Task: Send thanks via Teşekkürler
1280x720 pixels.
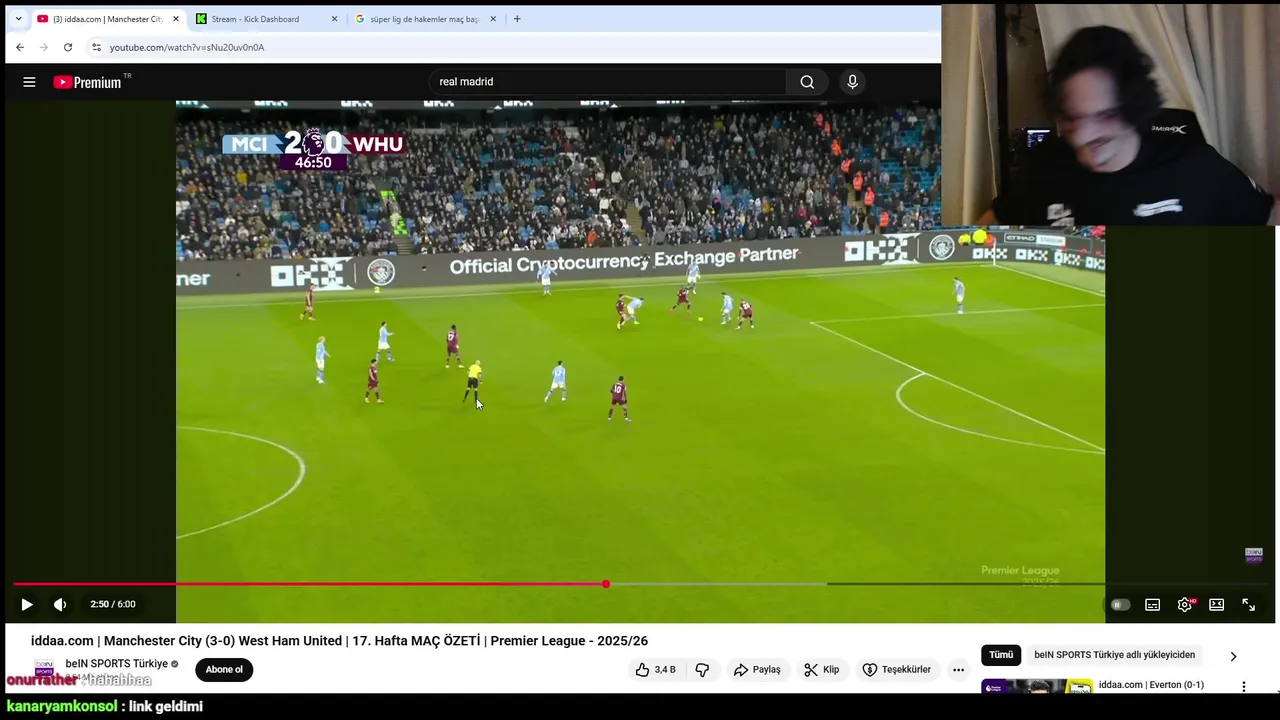Action: 897,670
